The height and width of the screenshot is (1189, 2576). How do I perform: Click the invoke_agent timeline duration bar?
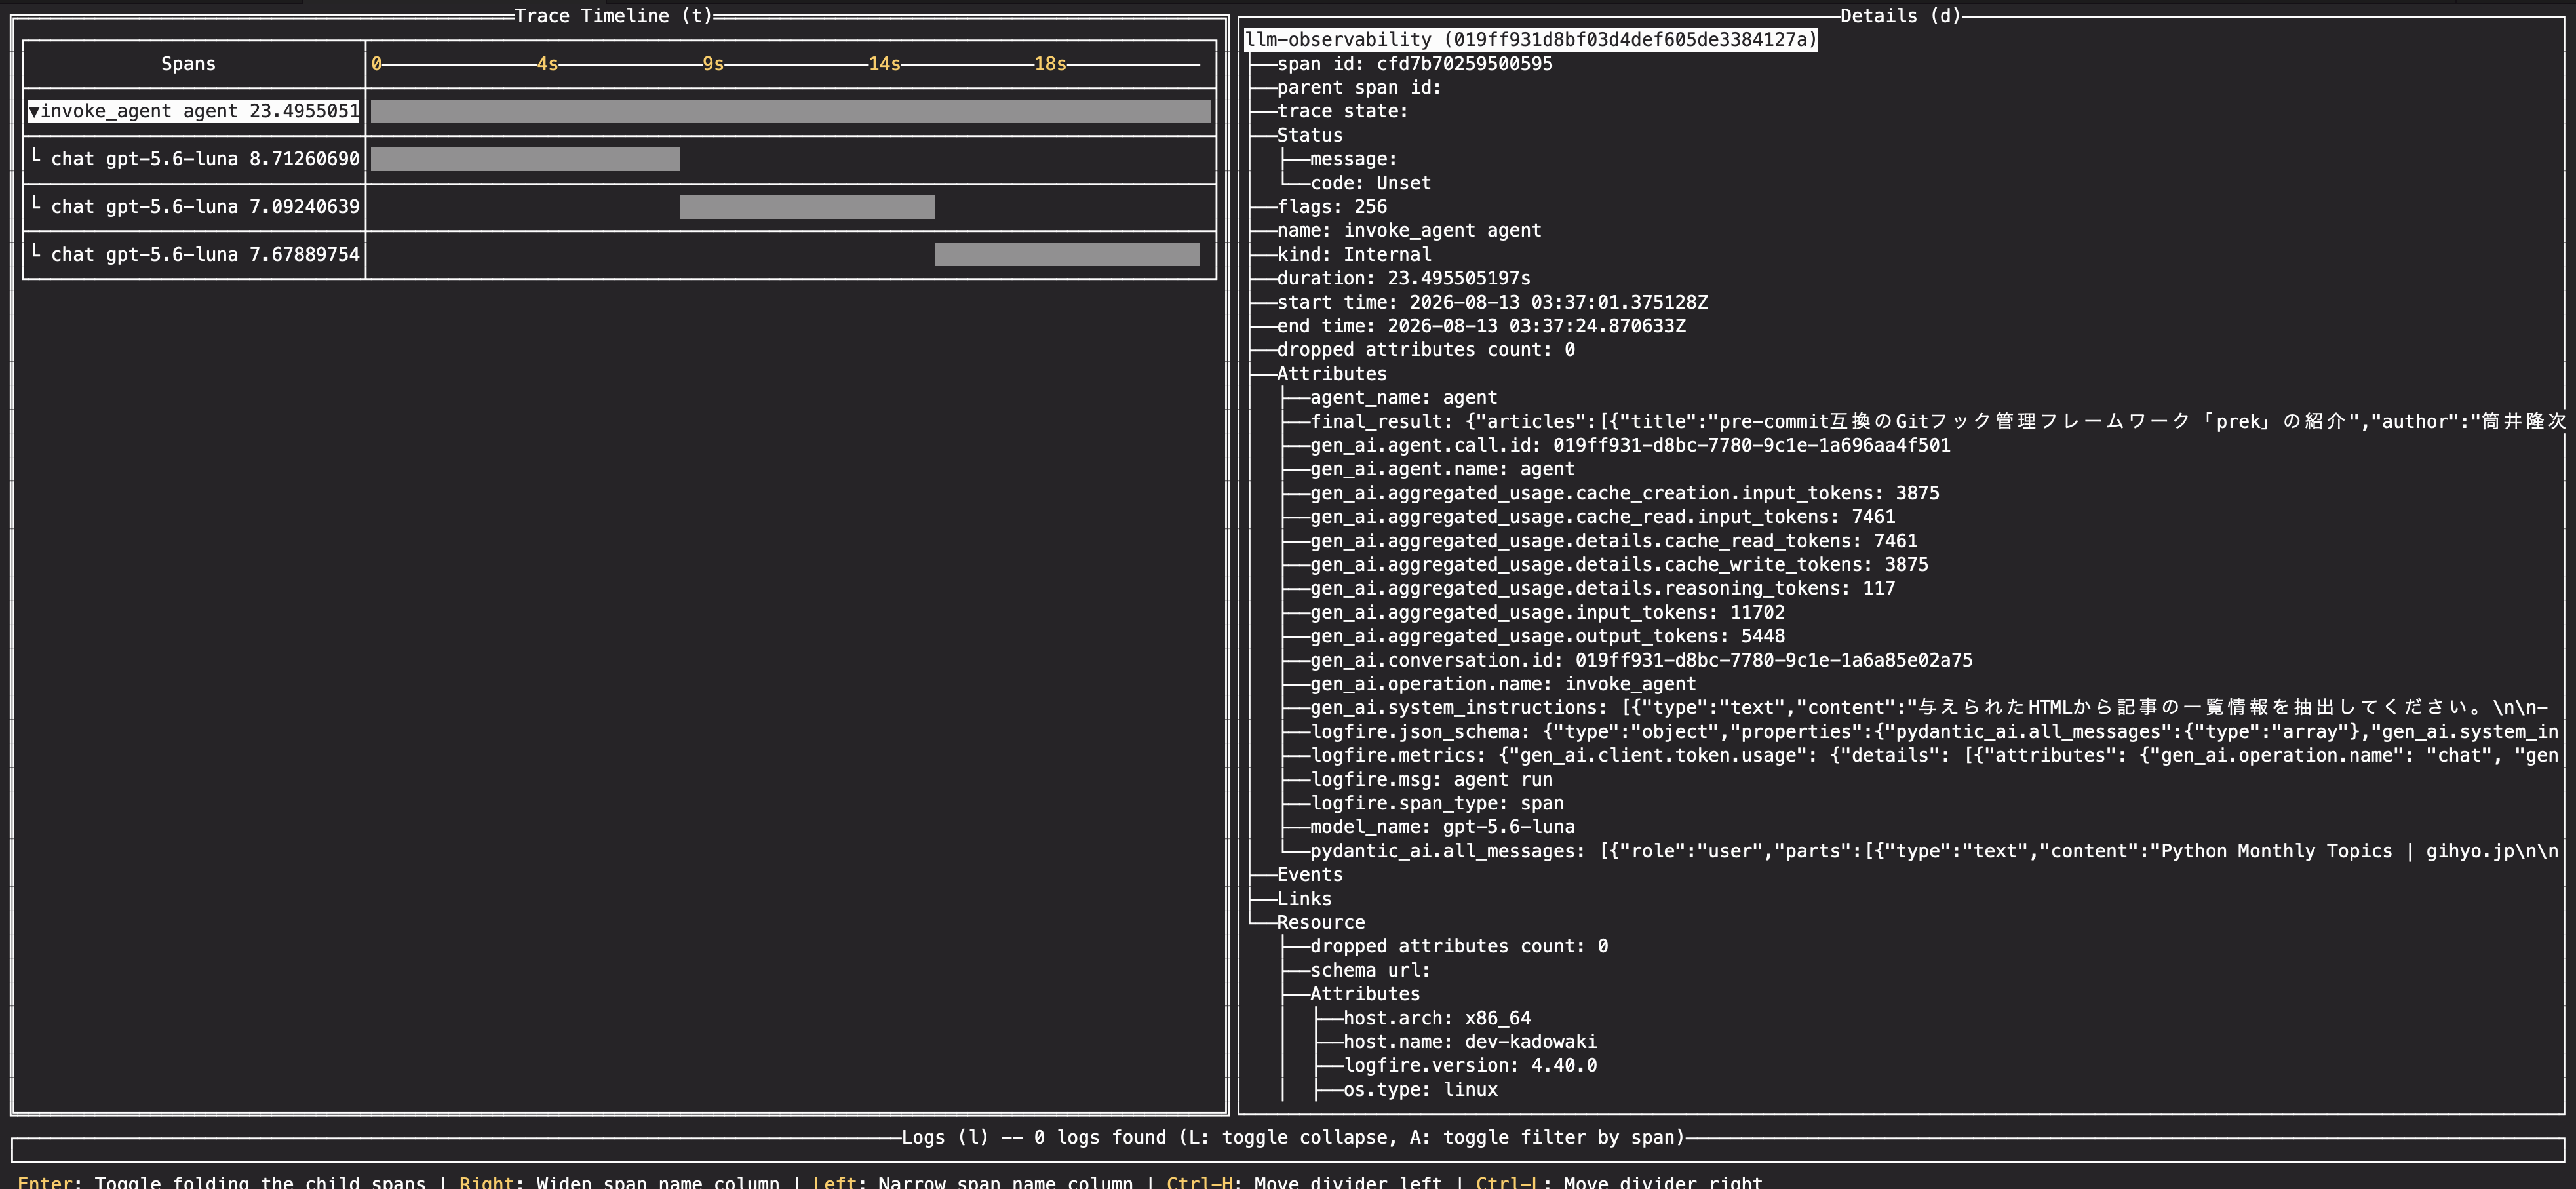pyautogui.click(x=790, y=111)
